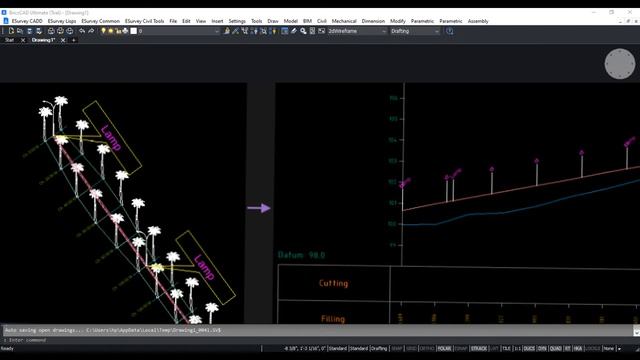Add a new drawing tab with plus button

click(x=73, y=40)
